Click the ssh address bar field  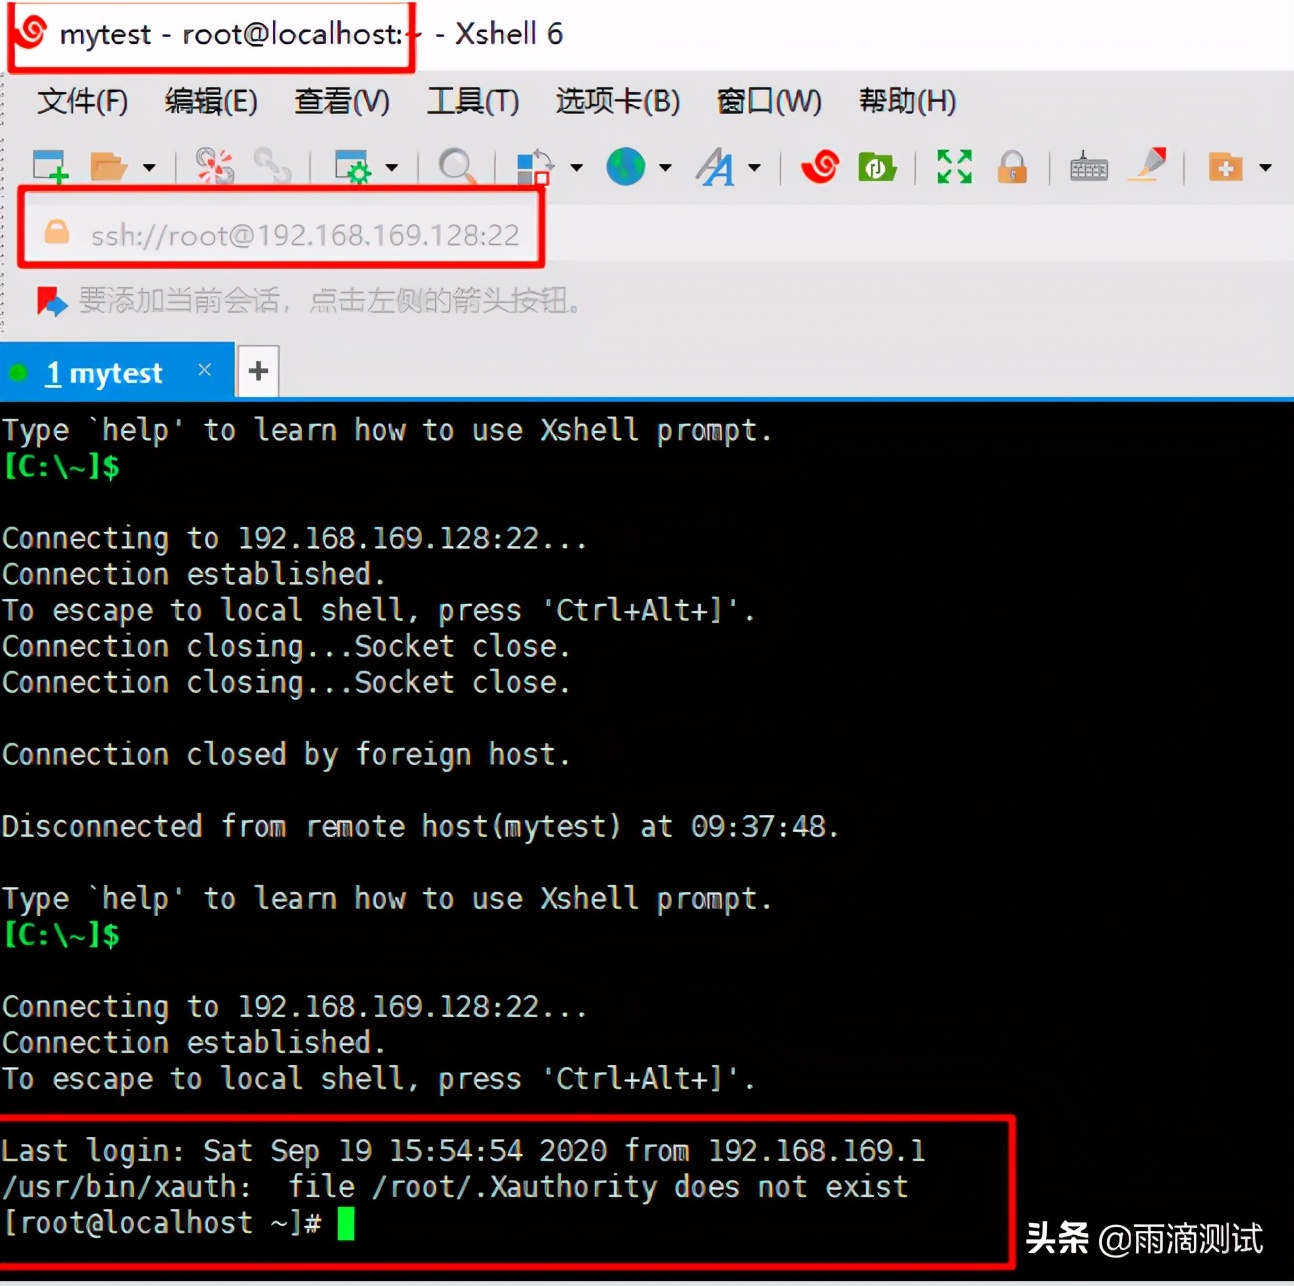300,233
